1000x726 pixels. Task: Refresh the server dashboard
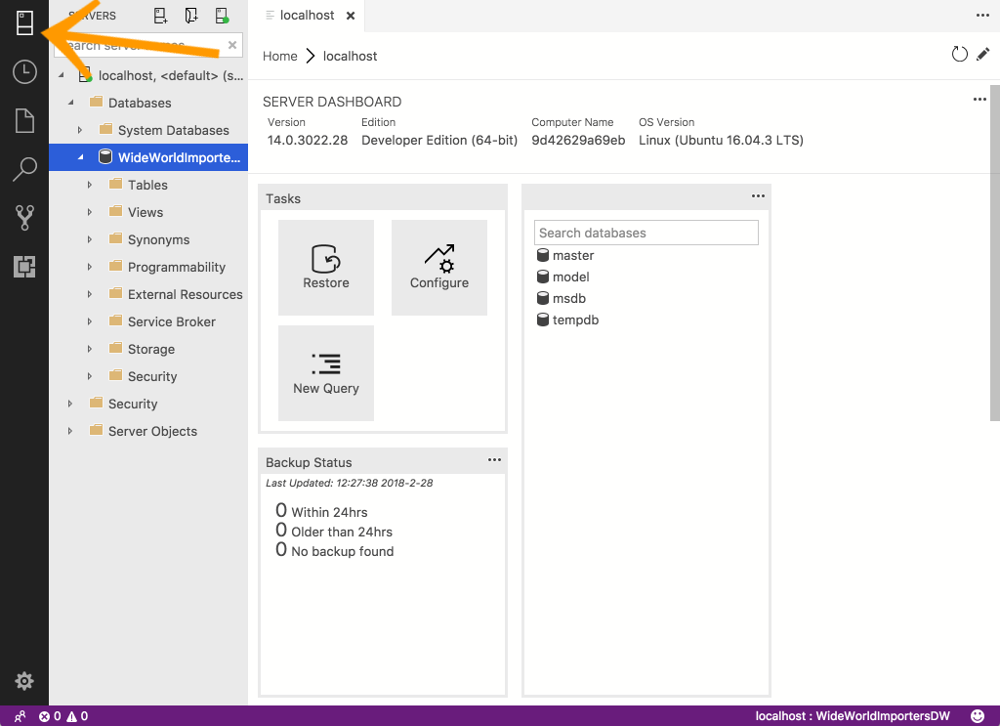pos(959,54)
